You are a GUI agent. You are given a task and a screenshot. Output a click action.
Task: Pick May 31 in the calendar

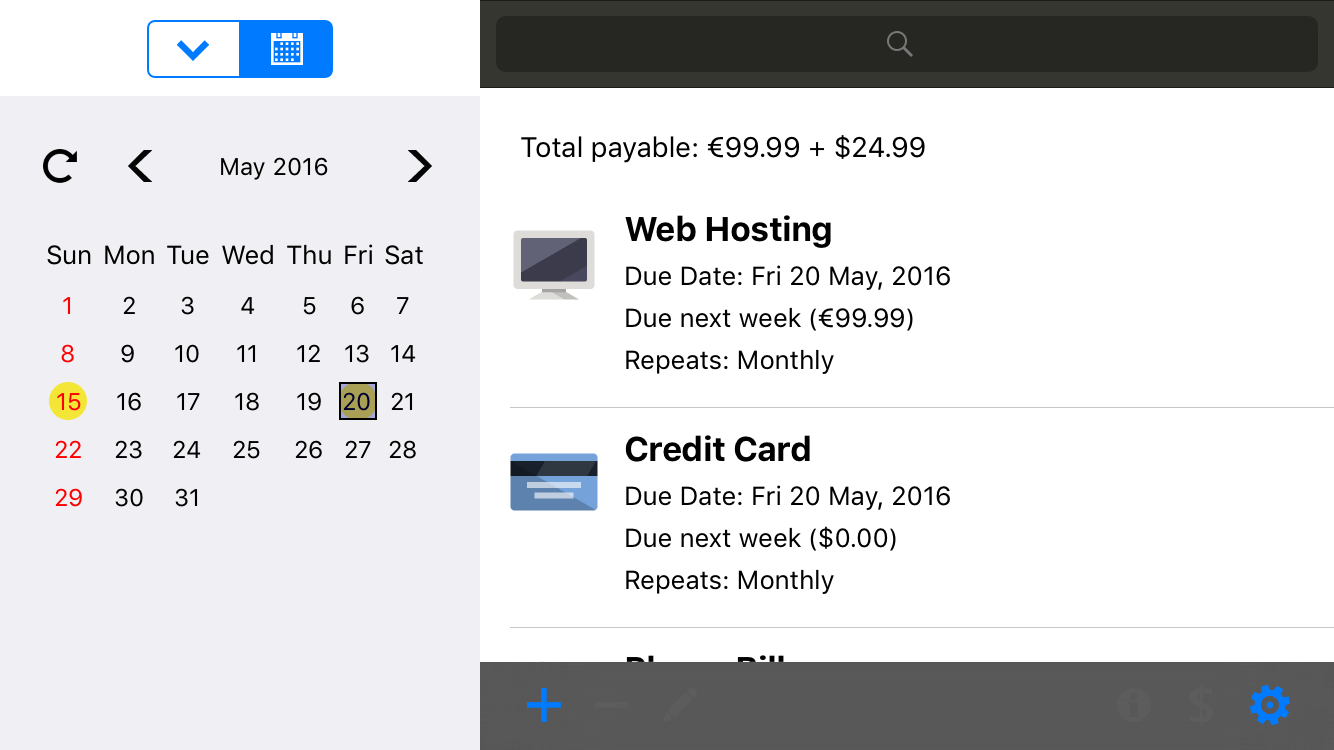pos(187,498)
